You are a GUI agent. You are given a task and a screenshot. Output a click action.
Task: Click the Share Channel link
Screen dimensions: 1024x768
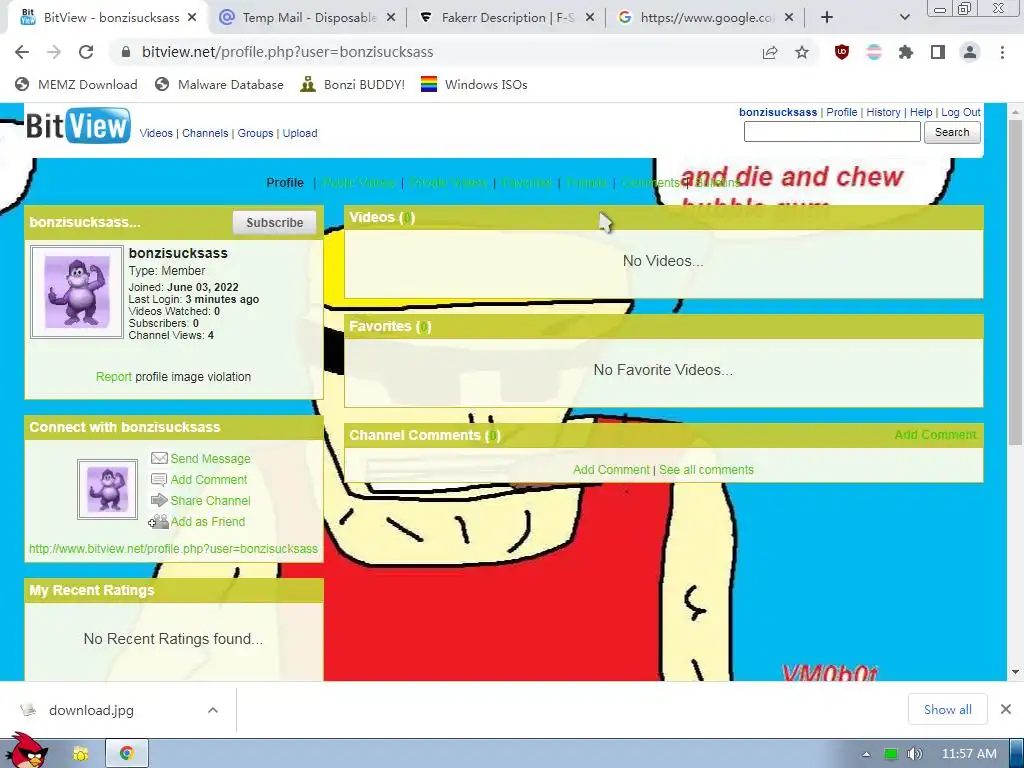pyautogui.click(x=210, y=501)
